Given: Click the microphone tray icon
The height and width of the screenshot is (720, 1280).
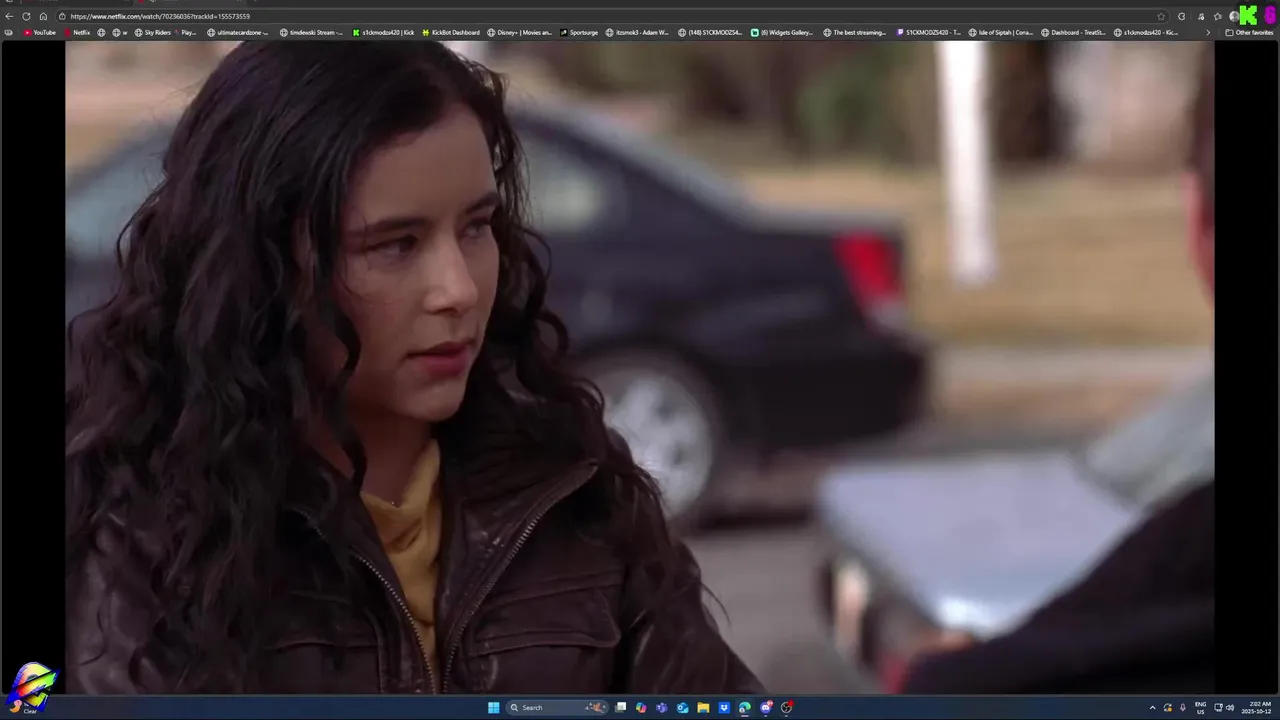Looking at the screenshot, I should (x=1182, y=707).
